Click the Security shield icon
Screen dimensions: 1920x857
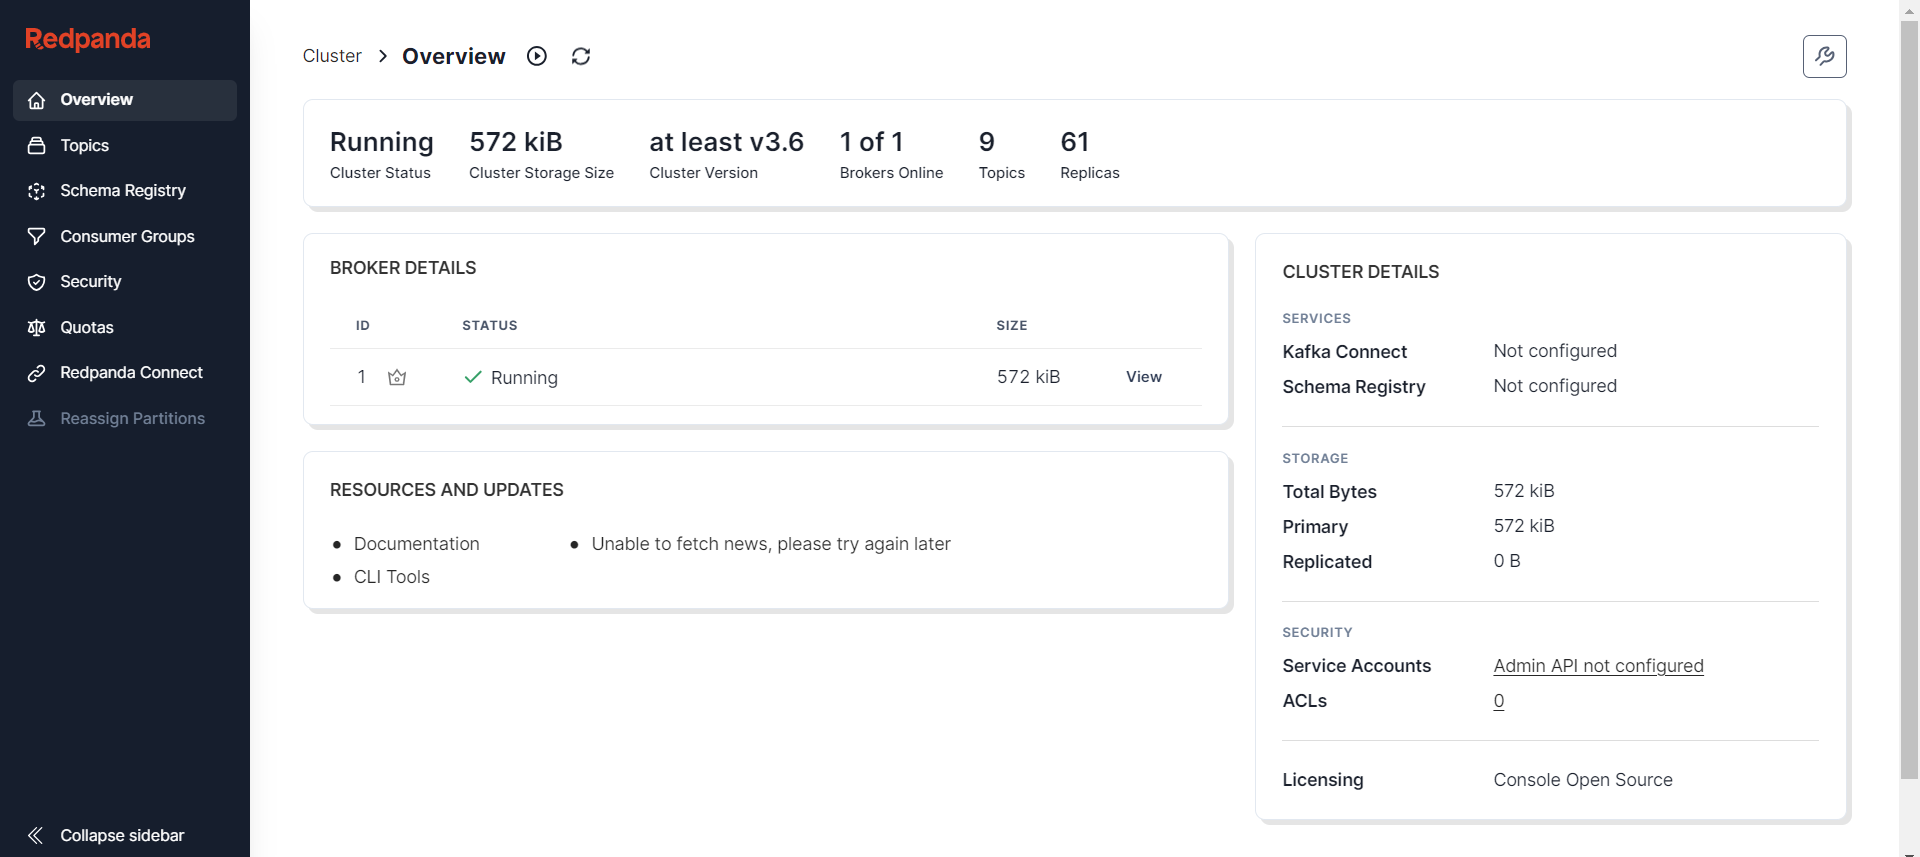(x=37, y=282)
